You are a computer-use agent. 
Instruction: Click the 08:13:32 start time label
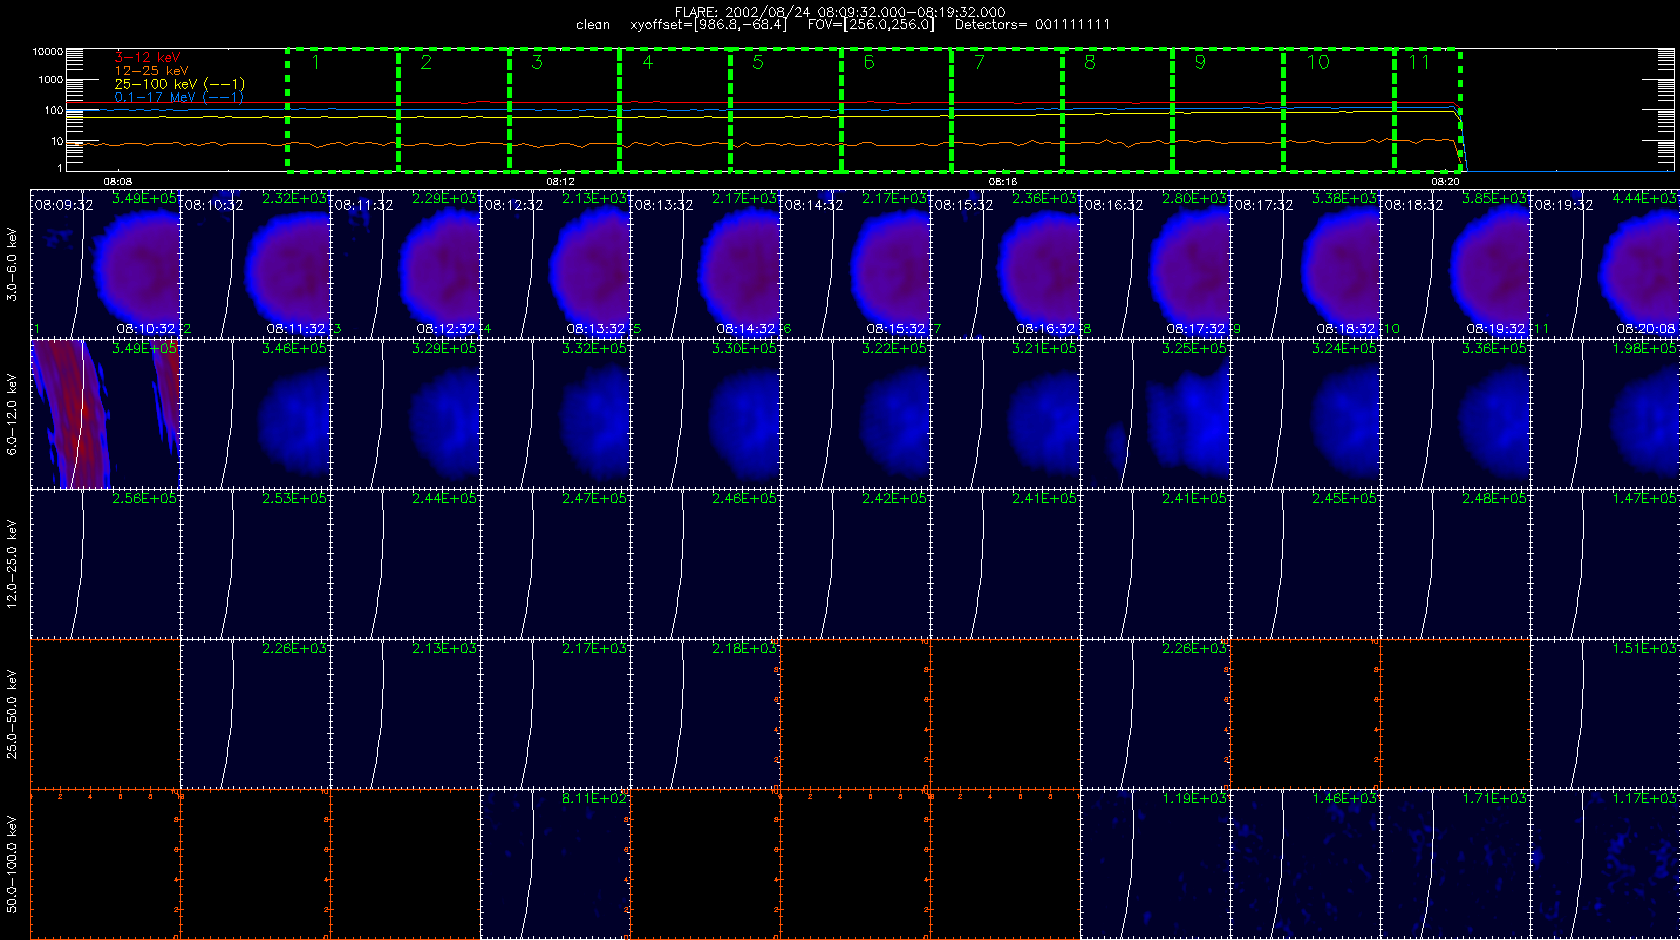(x=663, y=205)
